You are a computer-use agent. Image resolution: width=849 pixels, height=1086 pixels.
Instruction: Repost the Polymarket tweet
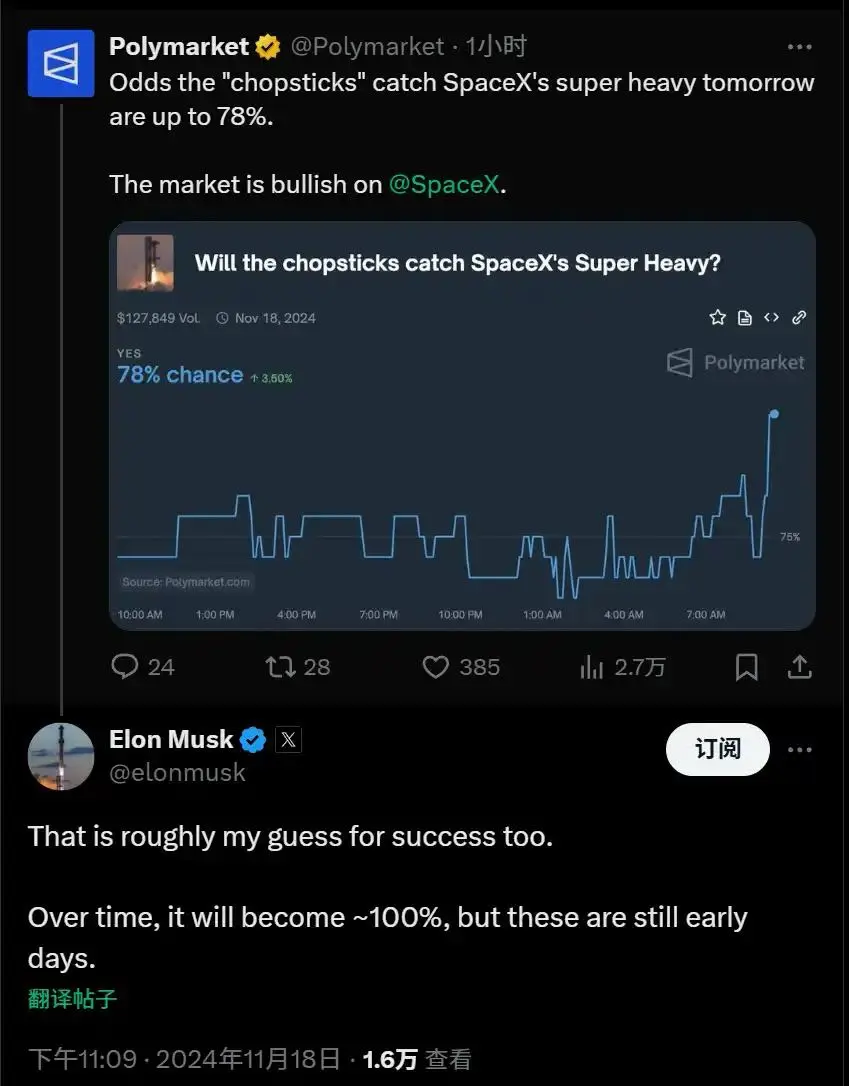click(281, 667)
